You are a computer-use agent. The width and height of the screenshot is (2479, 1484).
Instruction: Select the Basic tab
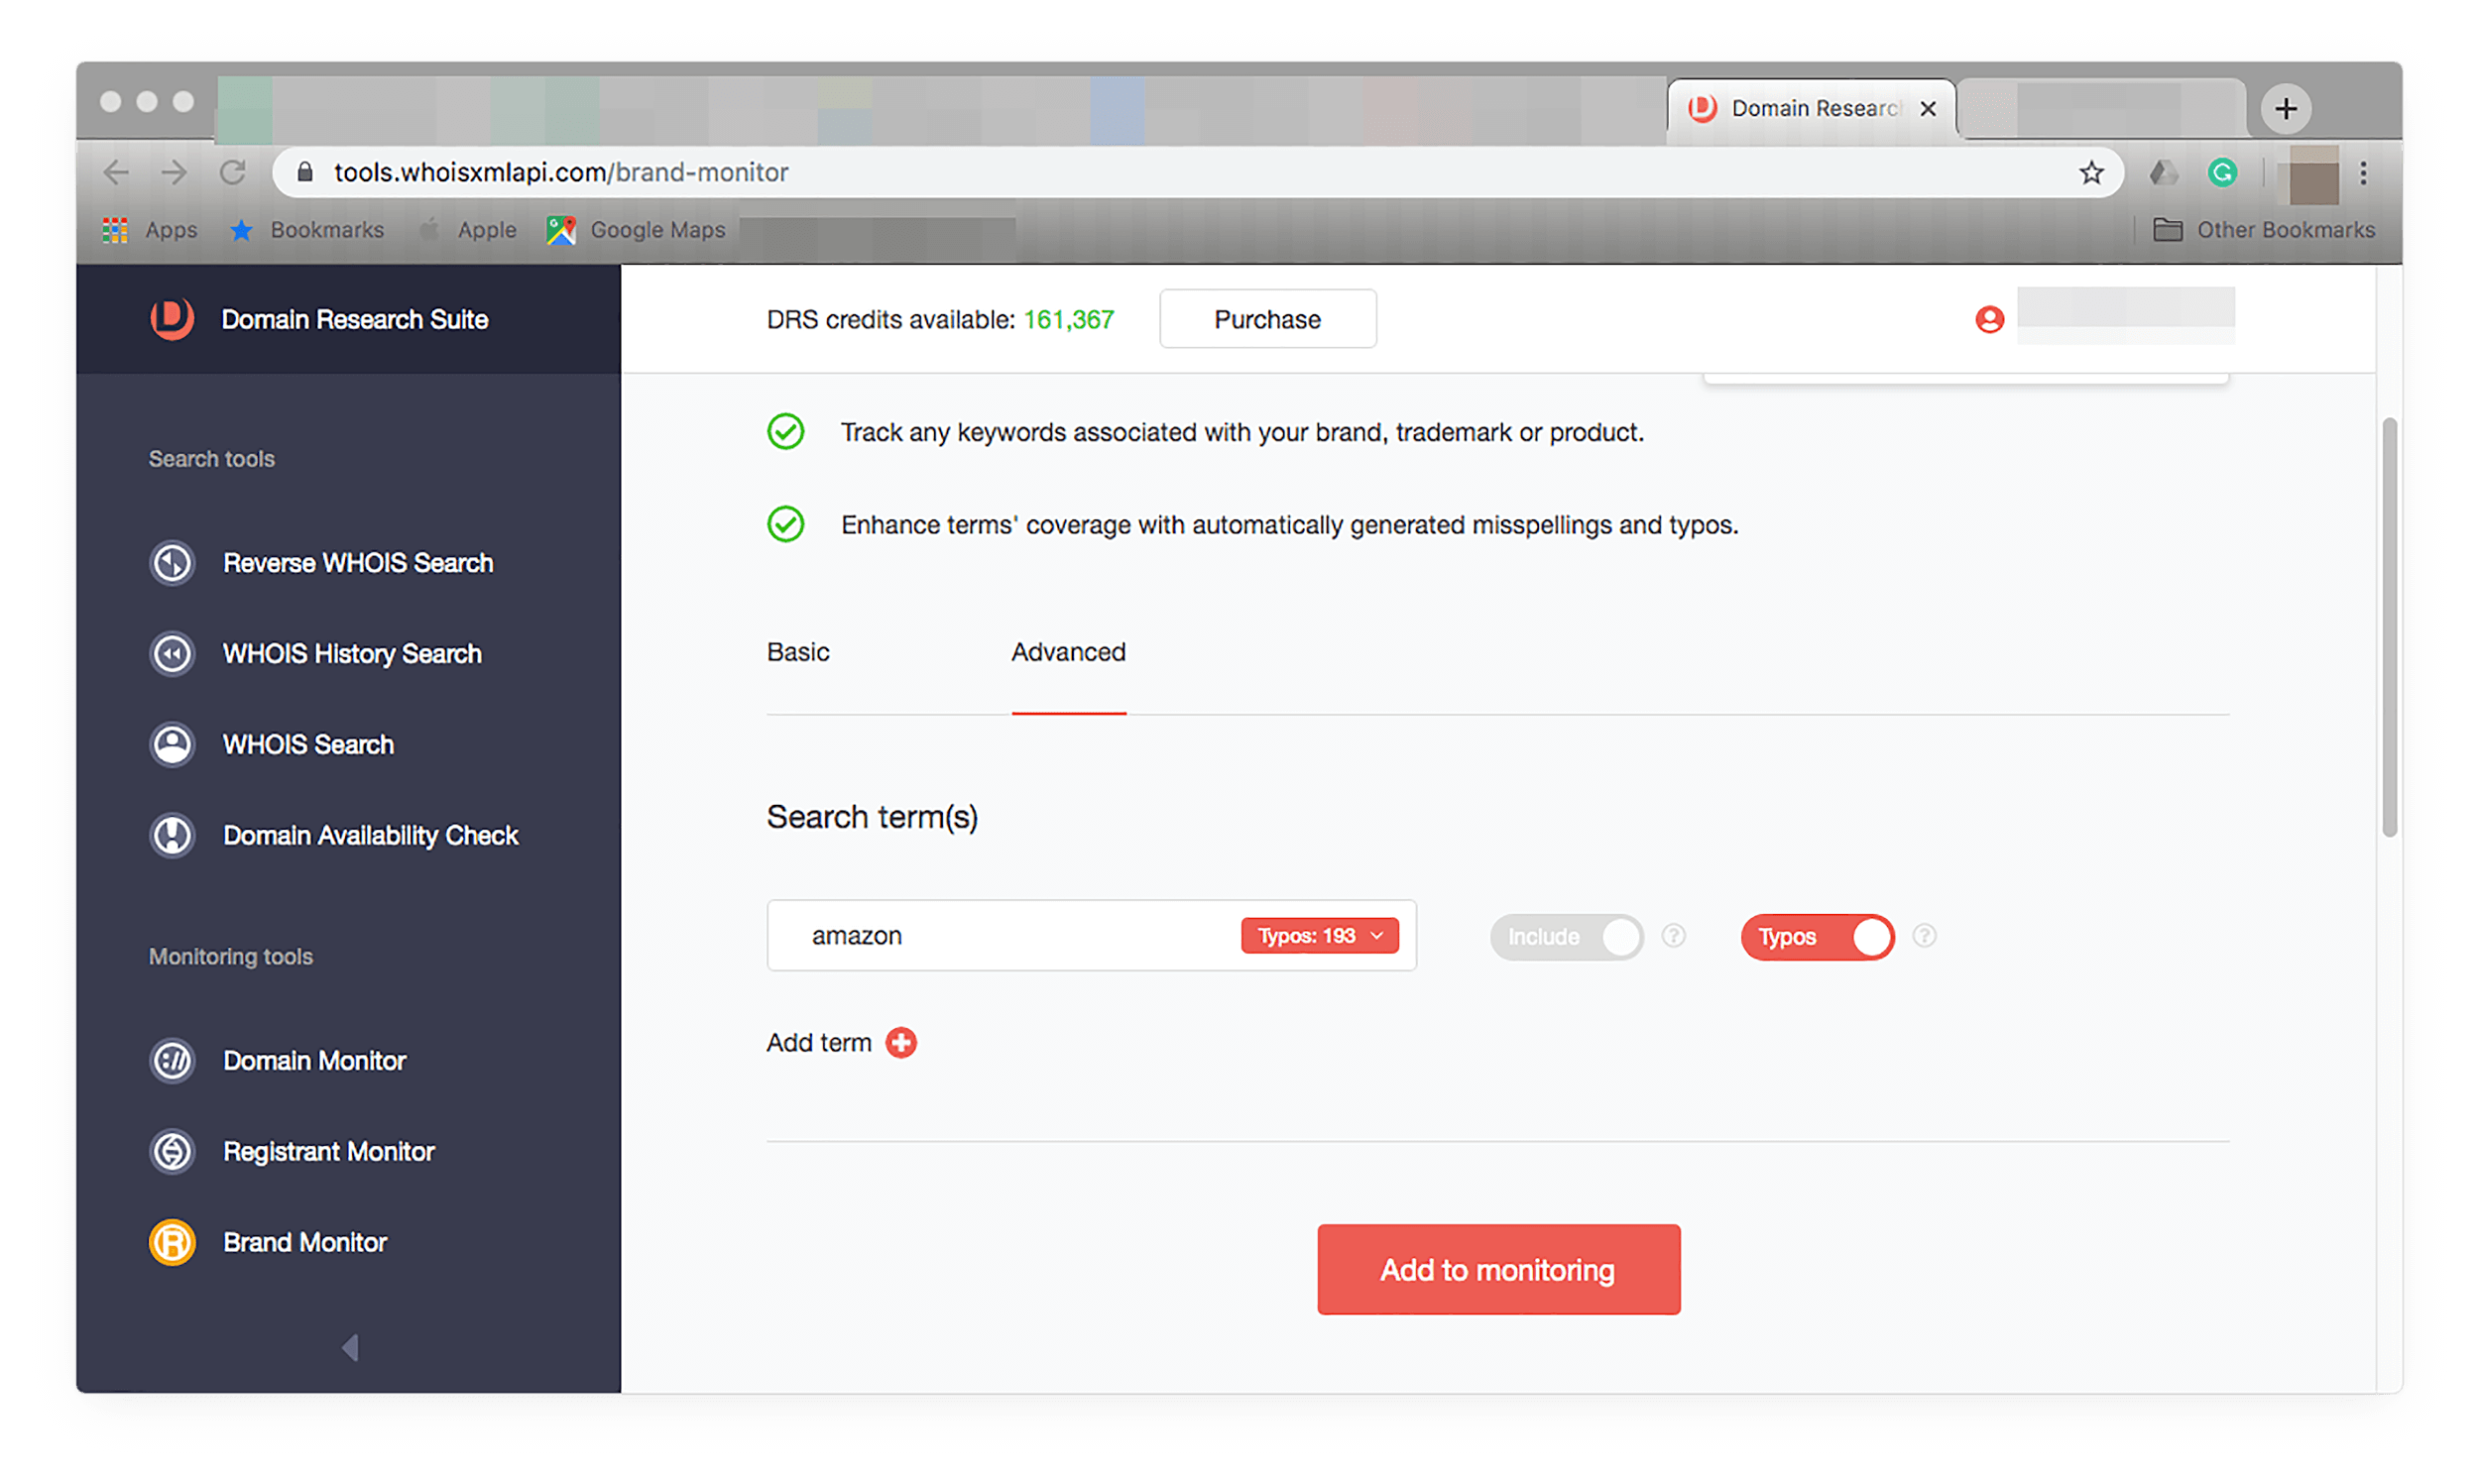coord(798,650)
